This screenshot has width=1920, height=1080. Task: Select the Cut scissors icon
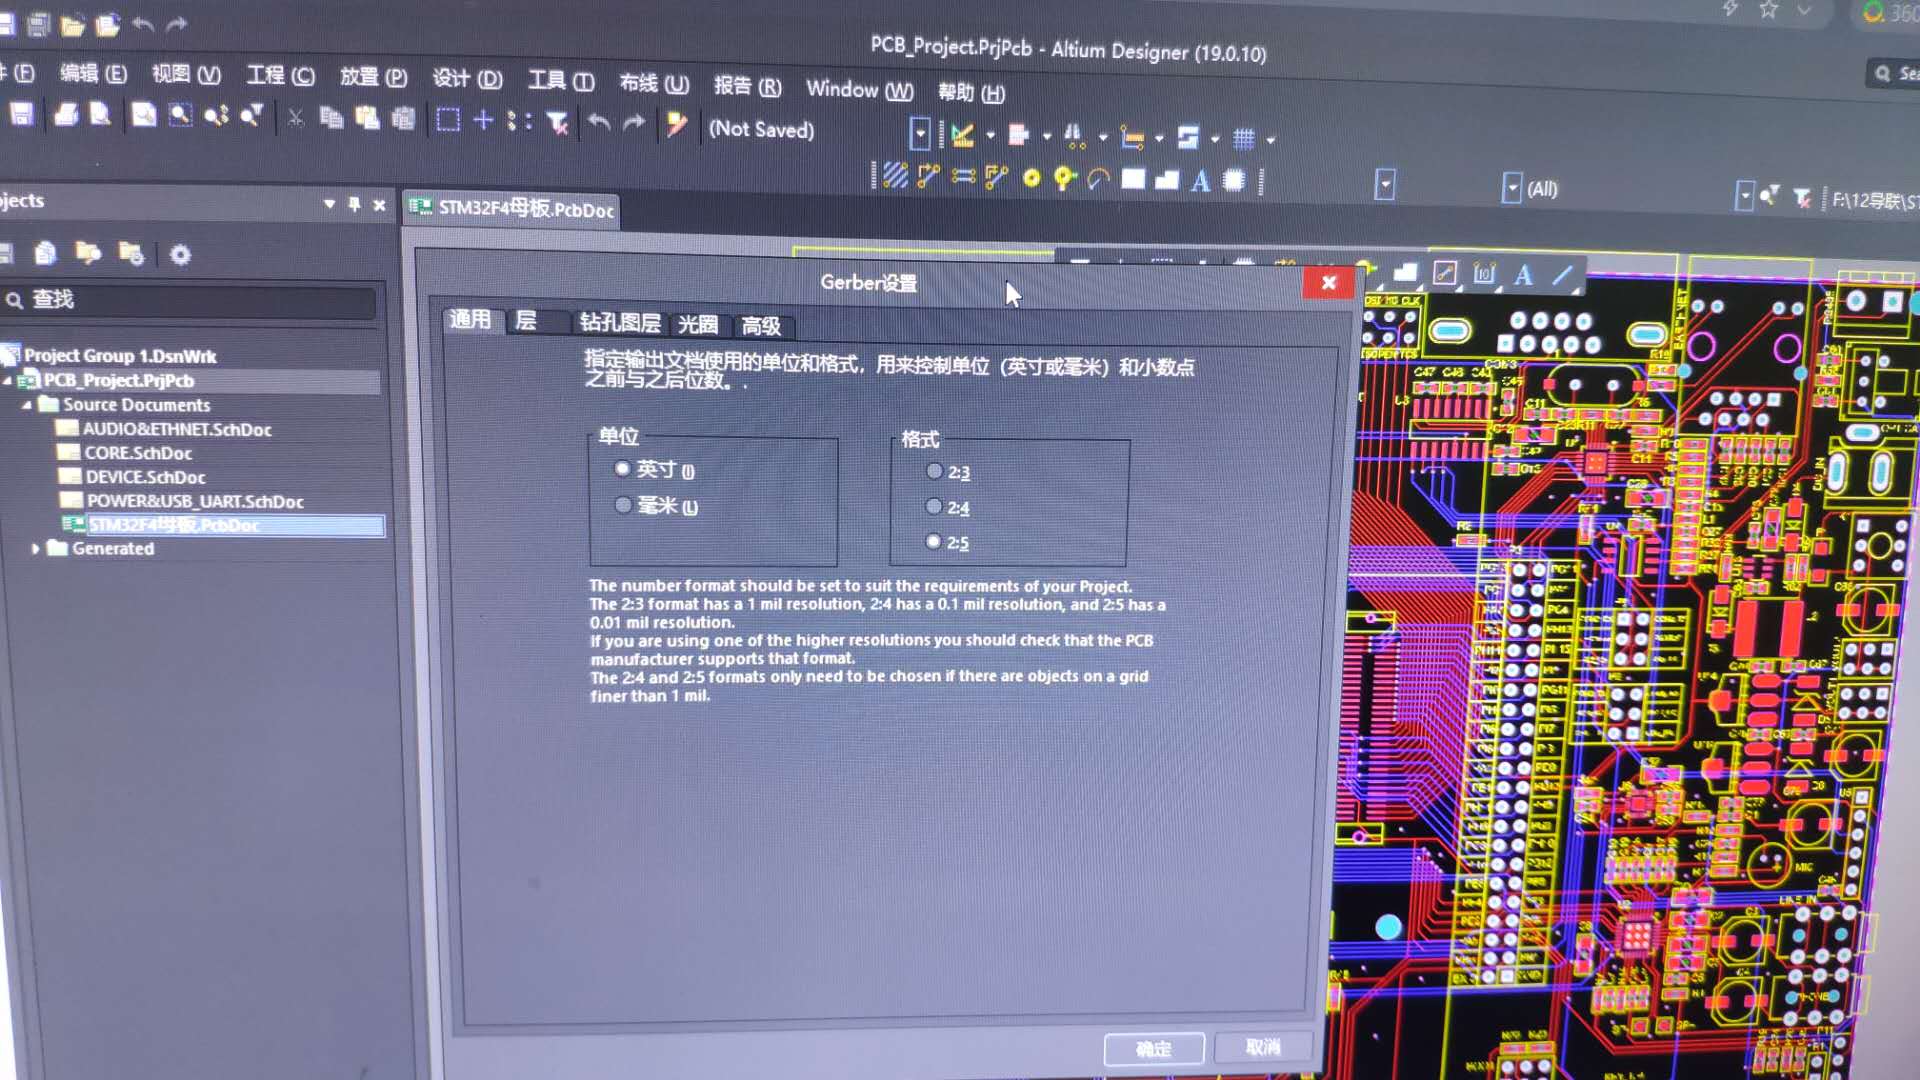[x=295, y=118]
